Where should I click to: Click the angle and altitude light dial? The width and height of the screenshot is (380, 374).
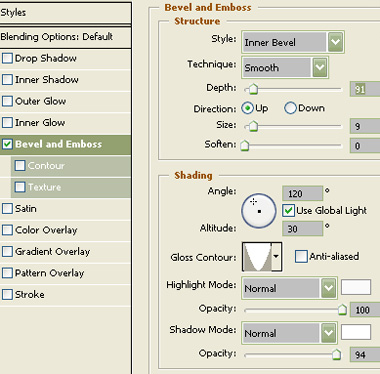click(259, 211)
